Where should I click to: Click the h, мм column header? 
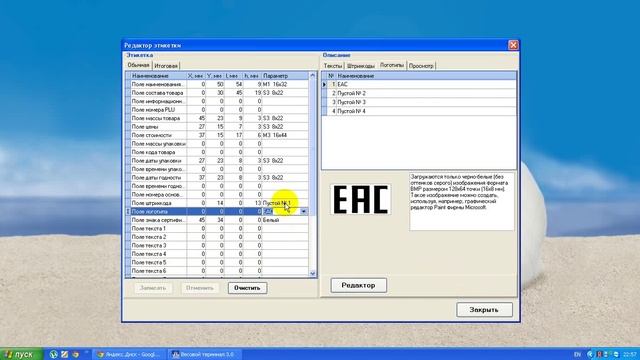252,76
